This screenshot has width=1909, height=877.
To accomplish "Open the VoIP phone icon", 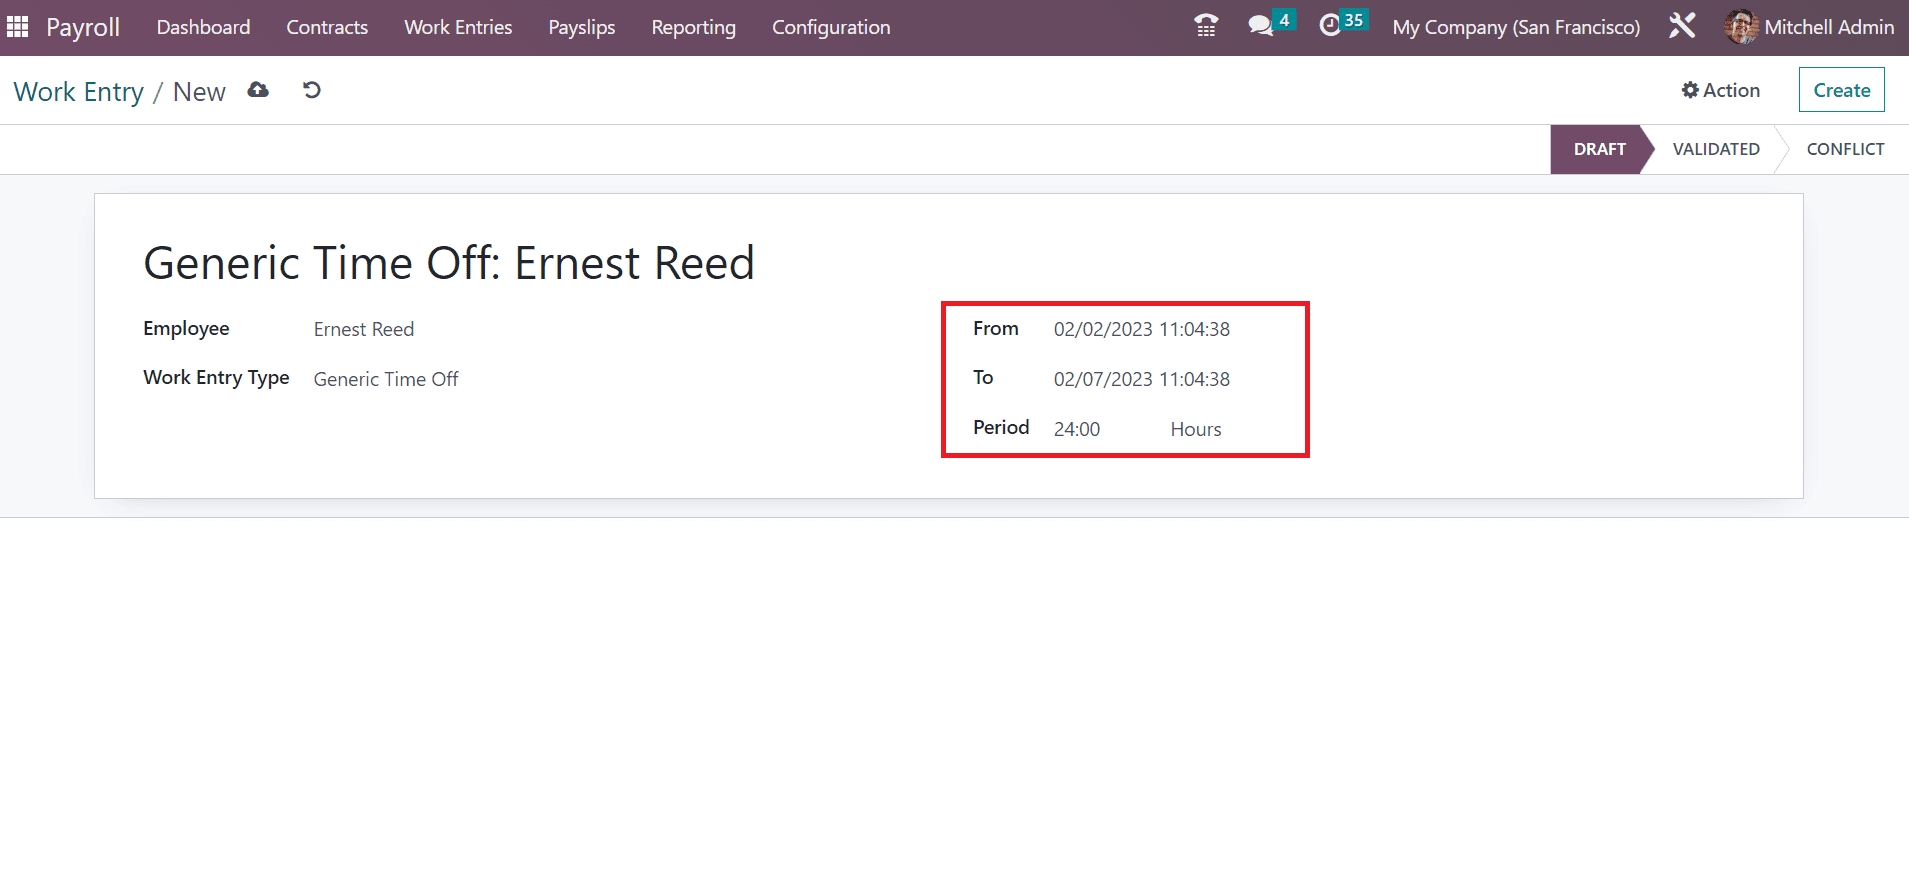I will (1206, 27).
